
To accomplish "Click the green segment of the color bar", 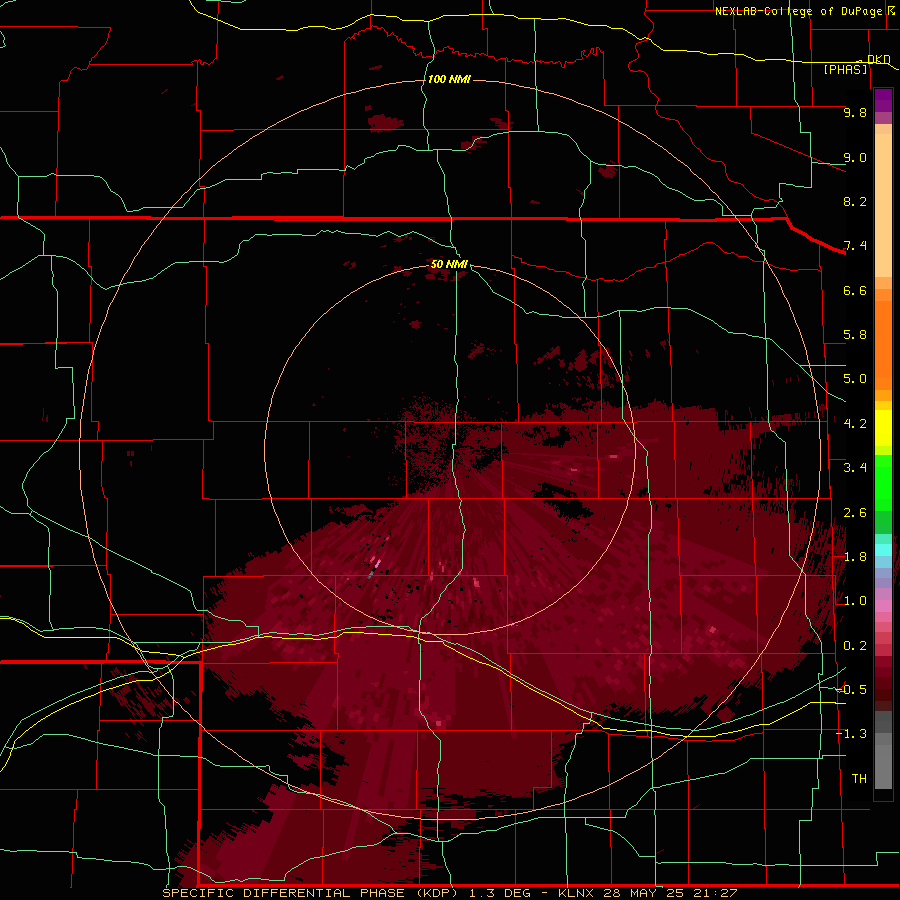I will tap(883, 494).
